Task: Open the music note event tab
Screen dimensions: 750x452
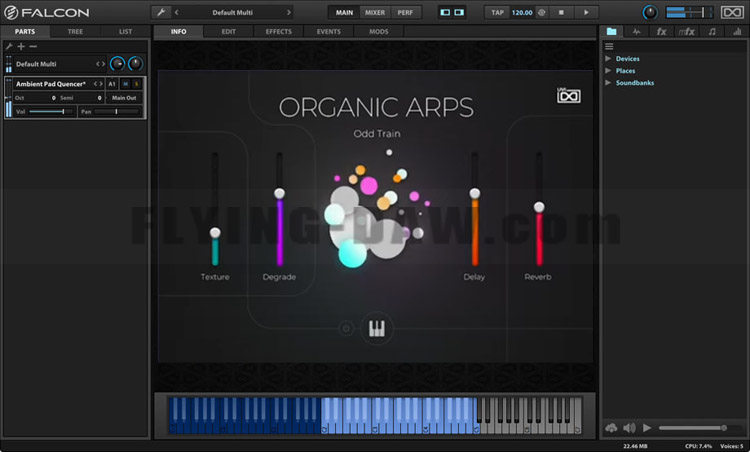Action: [x=712, y=32]
